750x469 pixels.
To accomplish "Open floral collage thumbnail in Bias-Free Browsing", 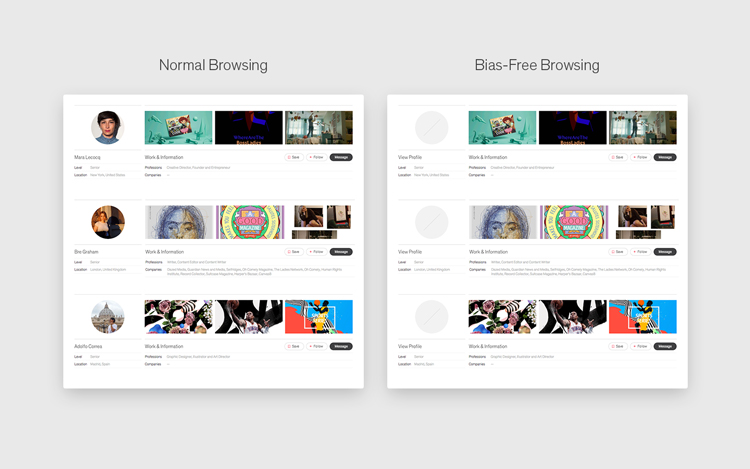I will pos(502,317).
